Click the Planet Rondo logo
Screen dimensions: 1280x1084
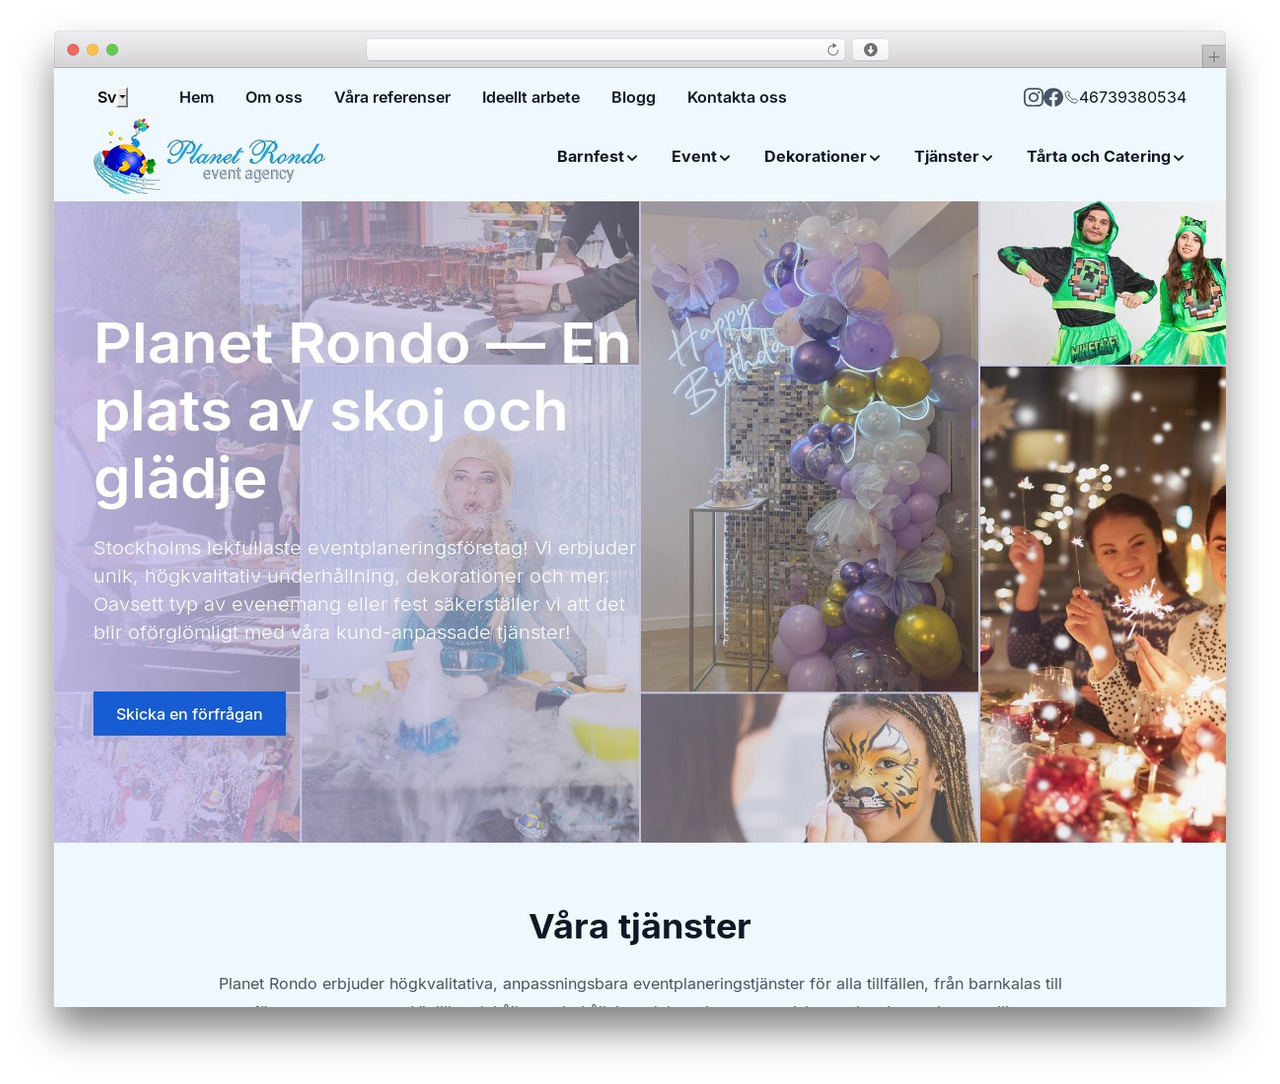coord(210,157)
